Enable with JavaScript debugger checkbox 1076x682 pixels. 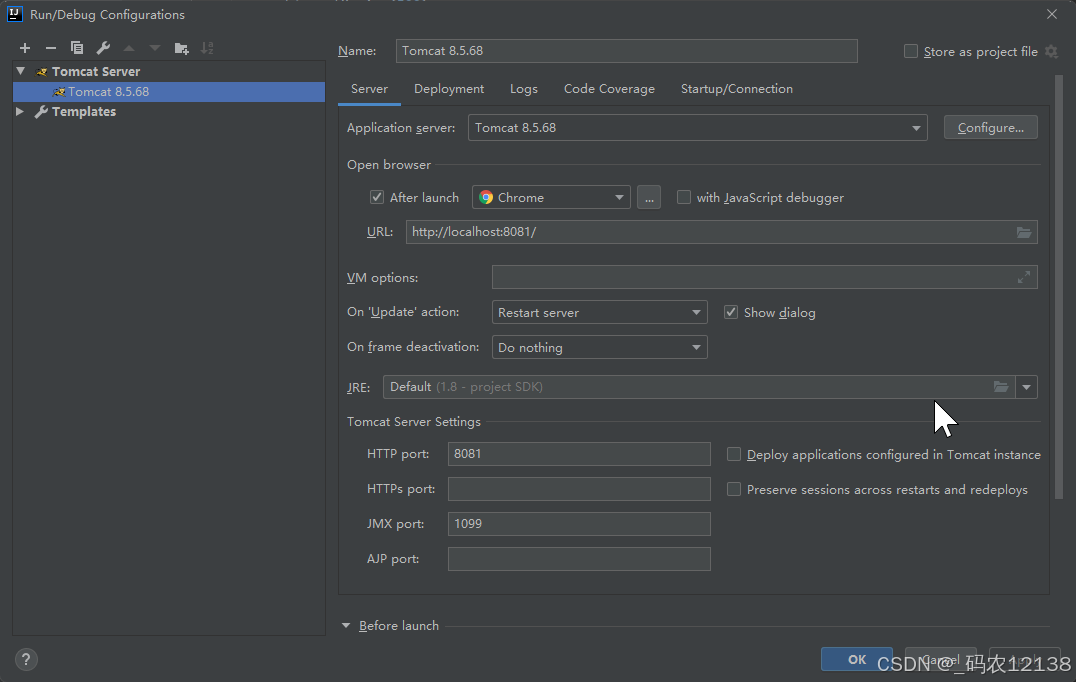coord(683,198)
